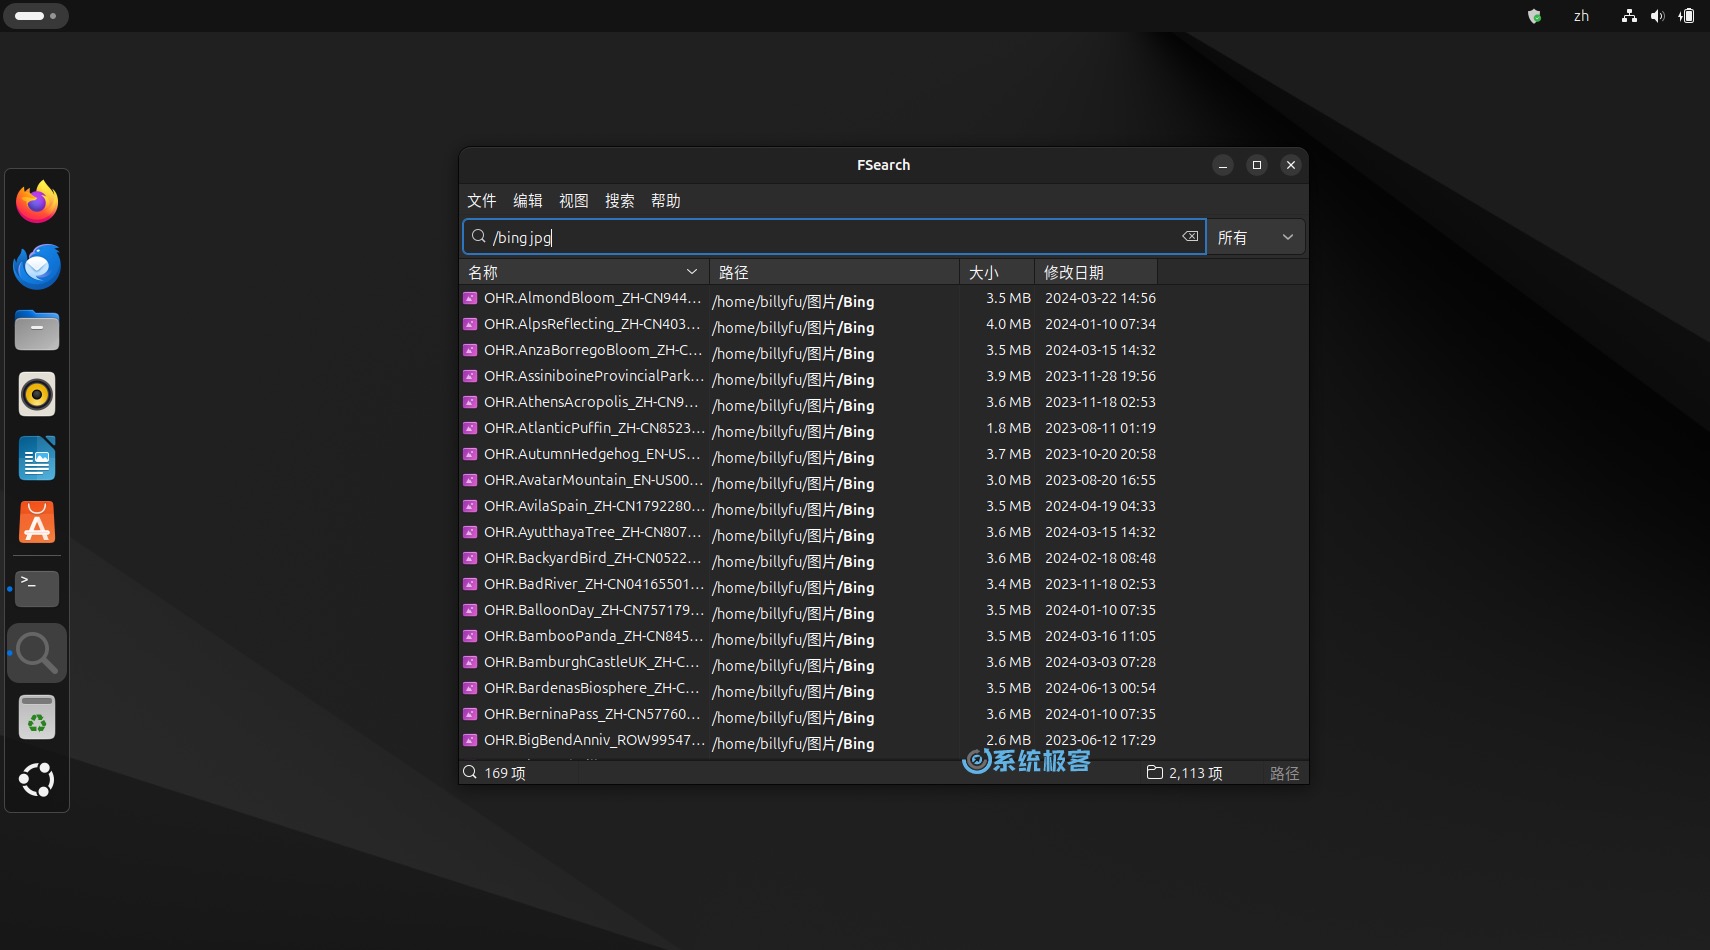
Task: Open Rhythmbox music player in the dock
Action: coord(37,394)
